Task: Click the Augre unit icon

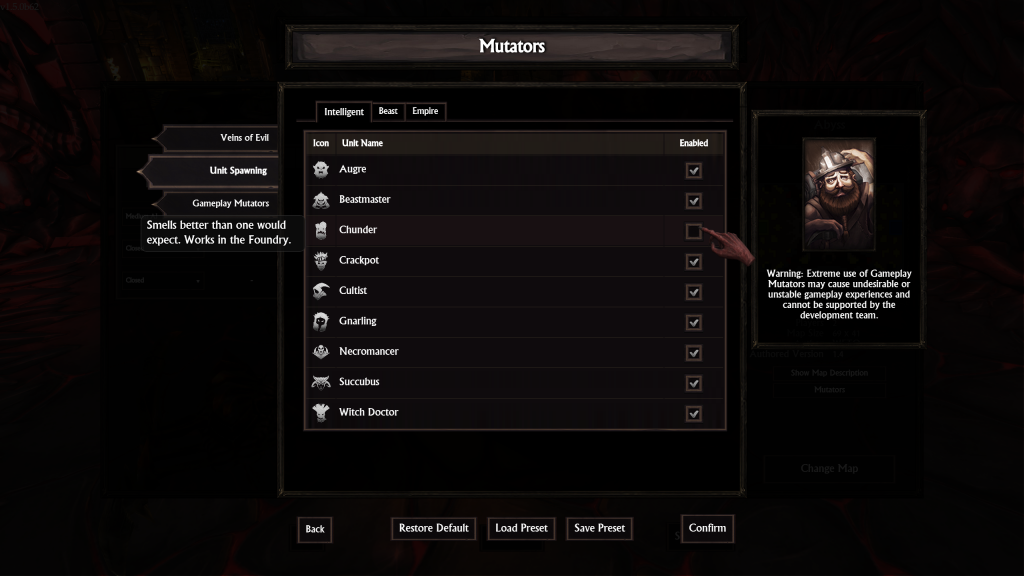Action: coord(321,170)
